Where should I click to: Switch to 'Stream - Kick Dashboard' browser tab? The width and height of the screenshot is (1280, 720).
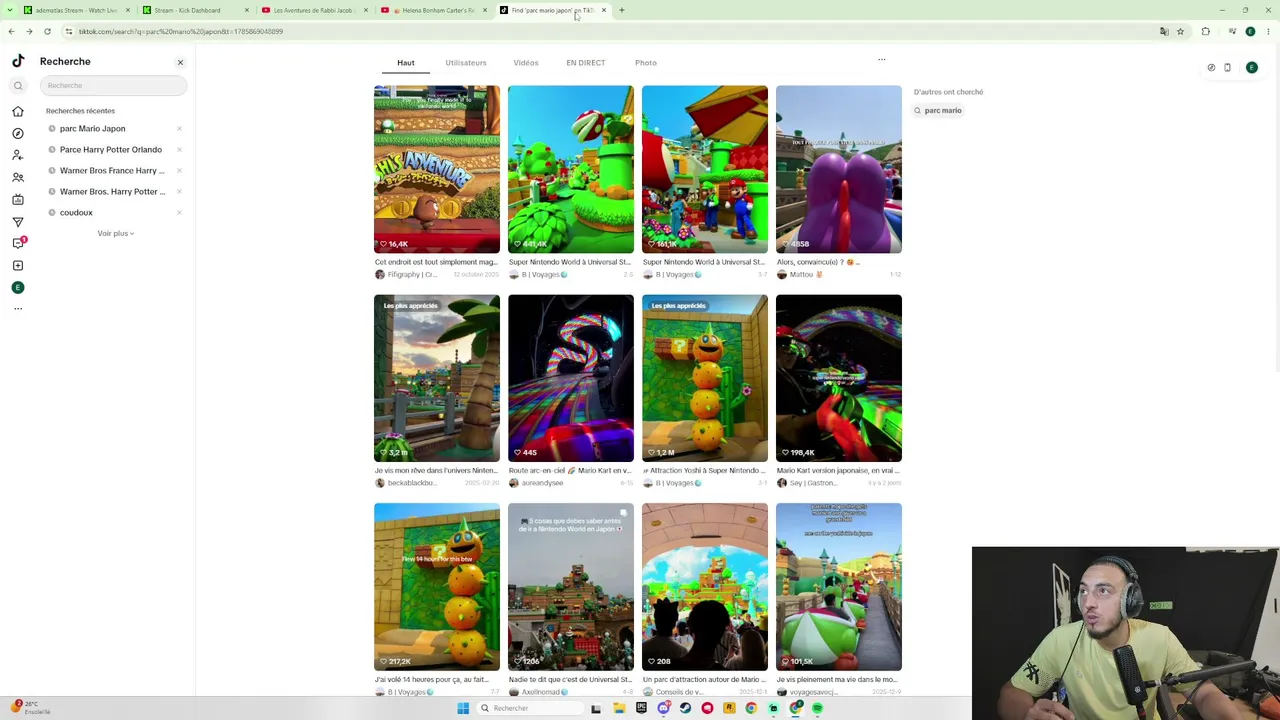click(188, 10)
